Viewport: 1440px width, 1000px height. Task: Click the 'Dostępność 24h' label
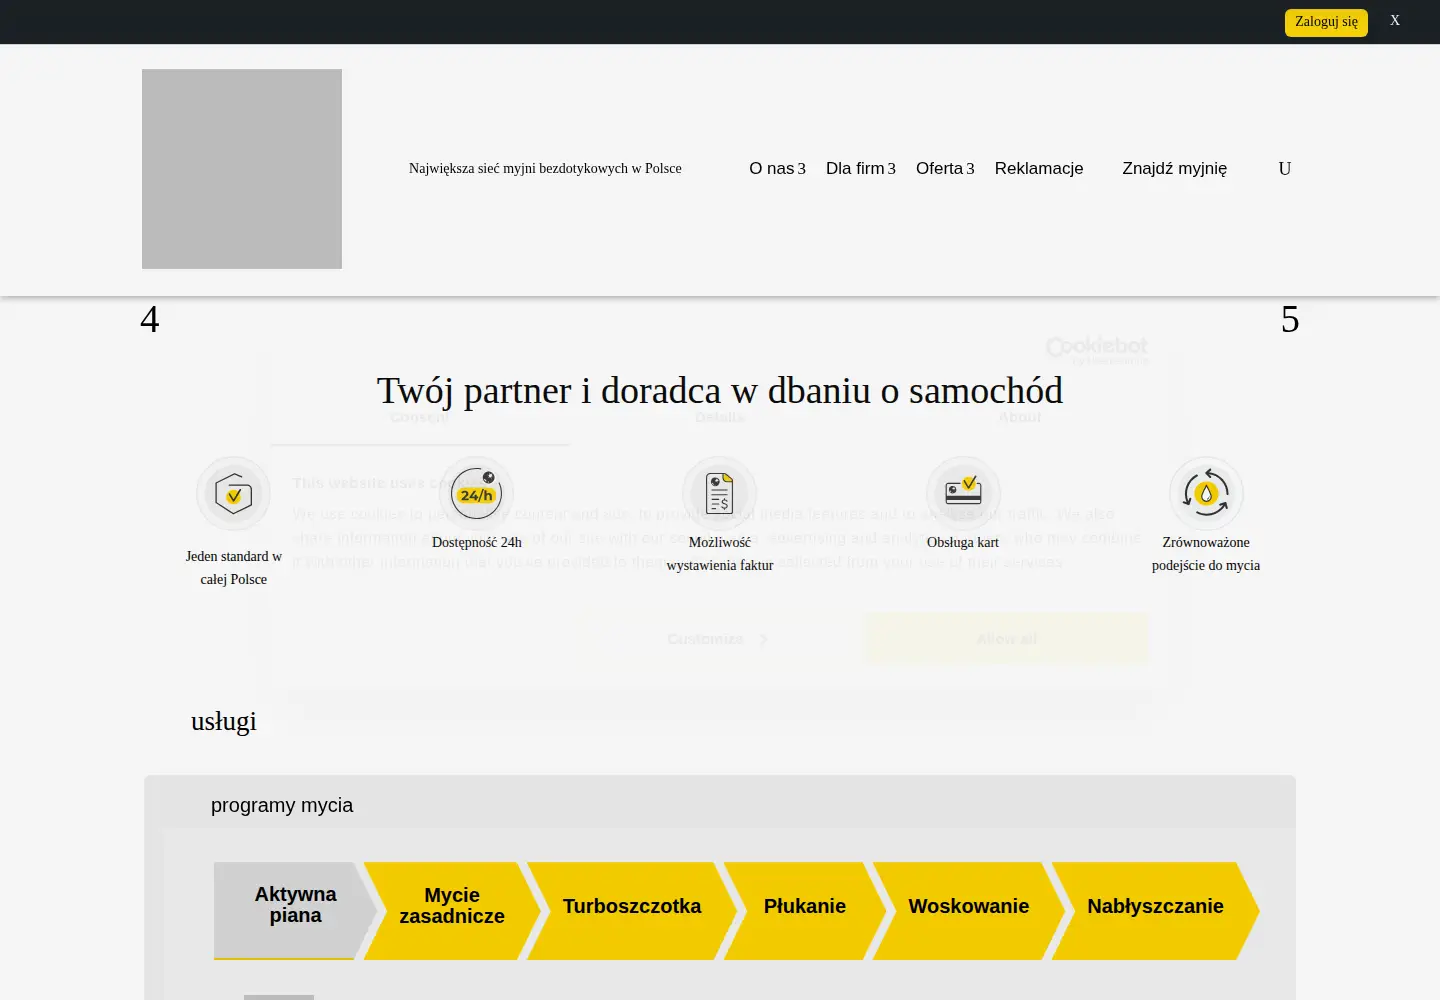(x=477, y=543)
